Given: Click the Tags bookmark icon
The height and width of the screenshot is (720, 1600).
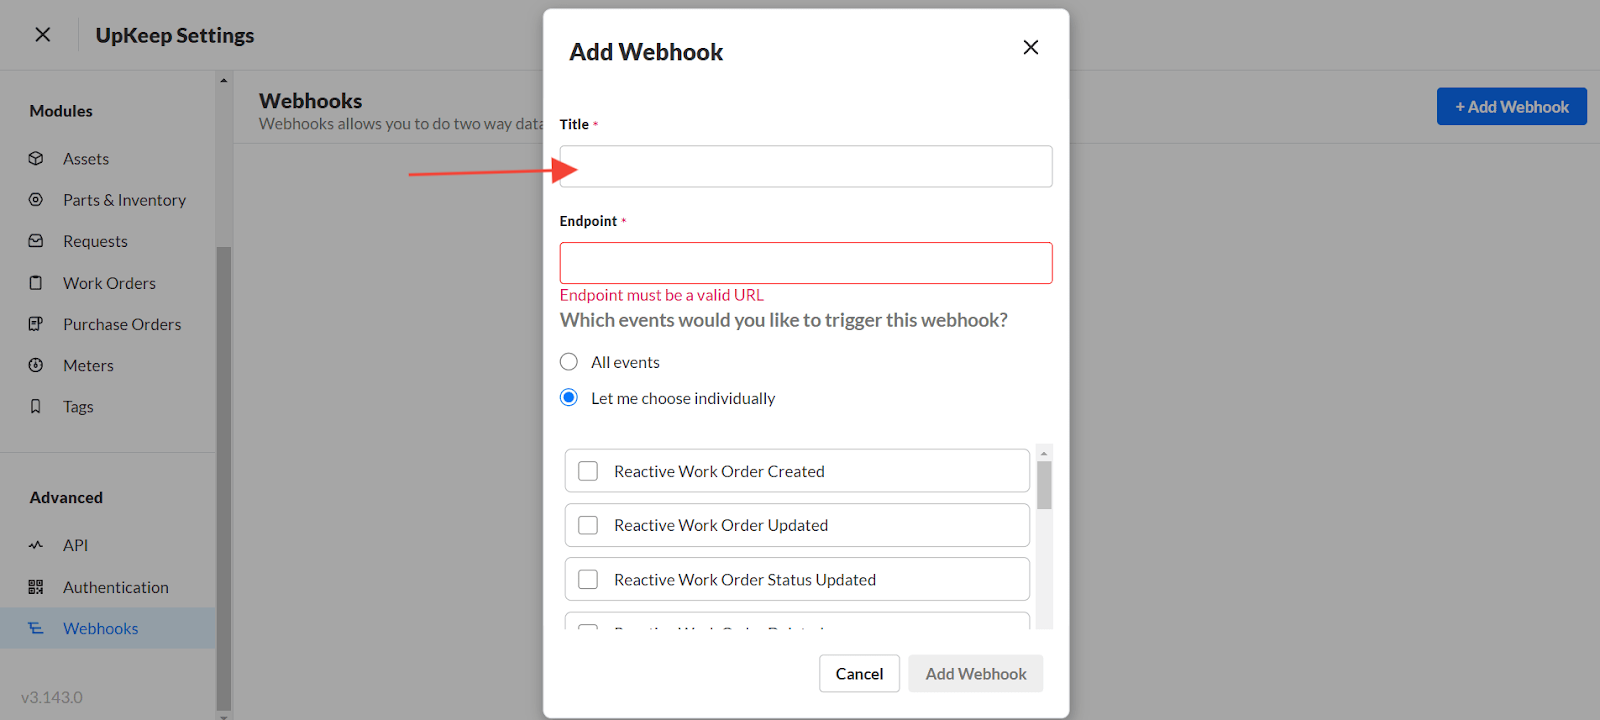Looking at the screenshot, I should pyautogui.click(x=36, y=406).
